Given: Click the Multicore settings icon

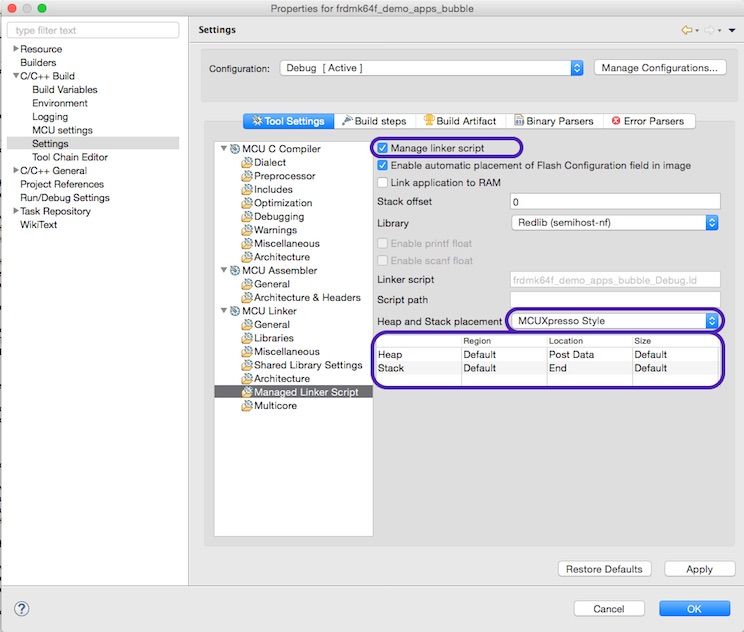Looking at the screenshot, I should point(247,406).
